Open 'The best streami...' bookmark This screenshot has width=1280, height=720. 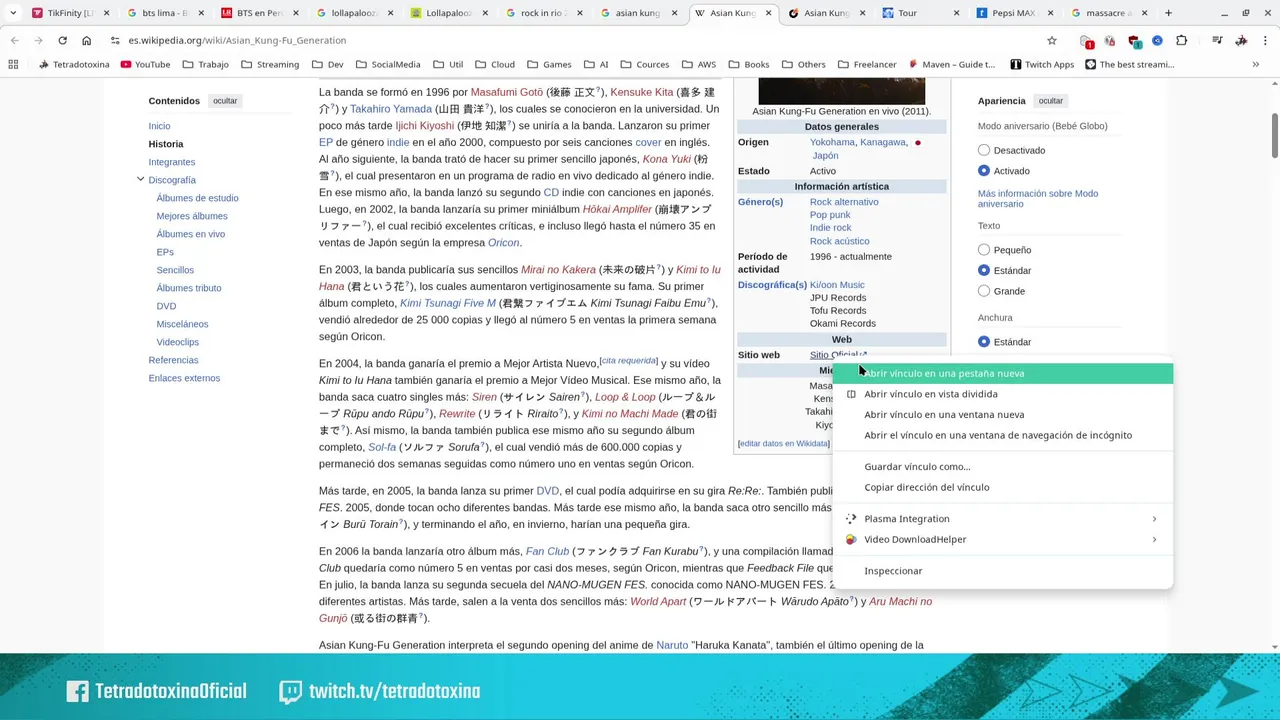pos(1128,64)
